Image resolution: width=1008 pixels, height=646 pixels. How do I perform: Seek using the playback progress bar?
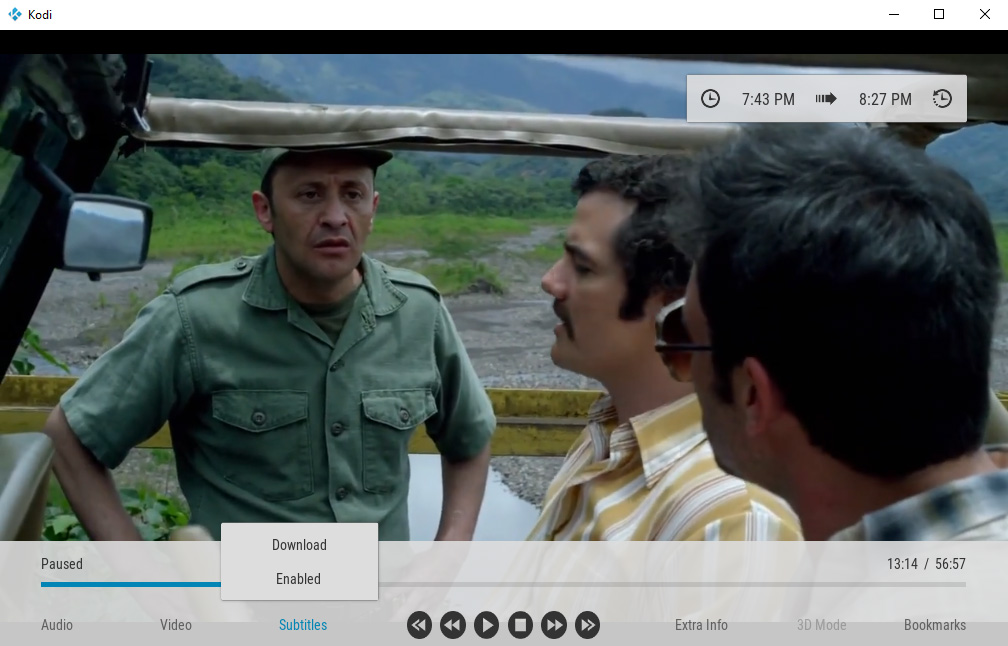(503, 584)
